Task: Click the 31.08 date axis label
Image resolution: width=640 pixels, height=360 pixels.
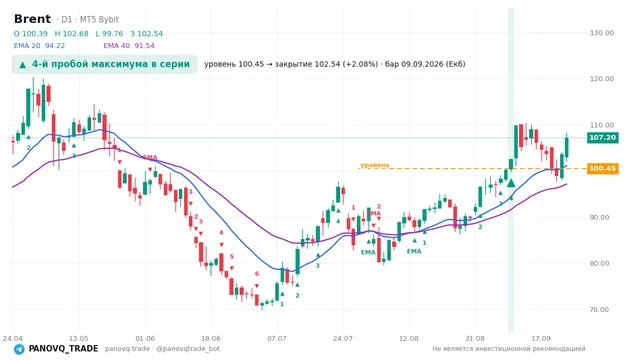Action: tap(475, 338)
